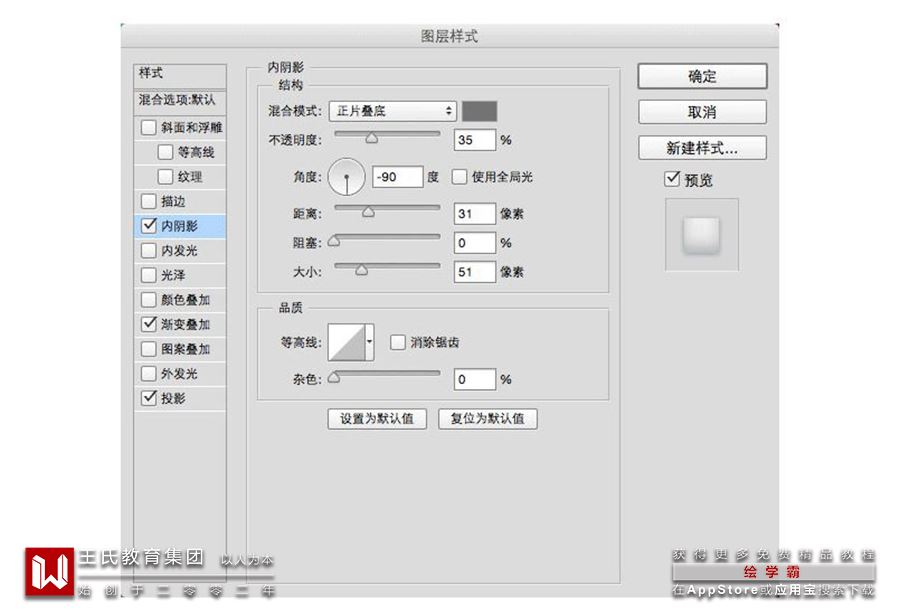Select the 内阴影 row label
Viewport: 900px width, 612px height.
click(179, 226)
